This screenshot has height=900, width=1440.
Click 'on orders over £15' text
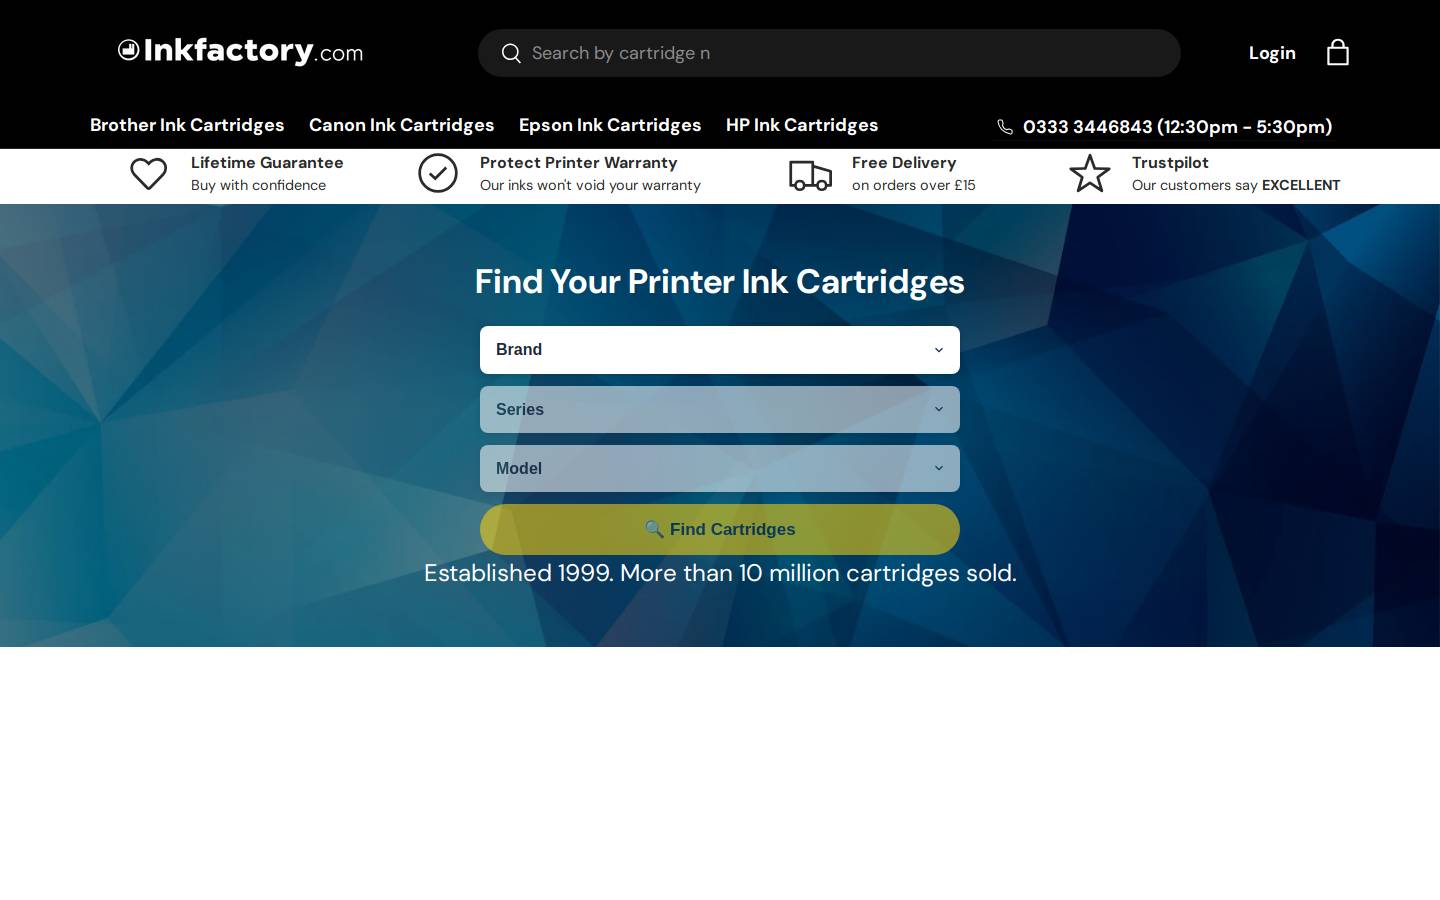[x=913, y=185]
